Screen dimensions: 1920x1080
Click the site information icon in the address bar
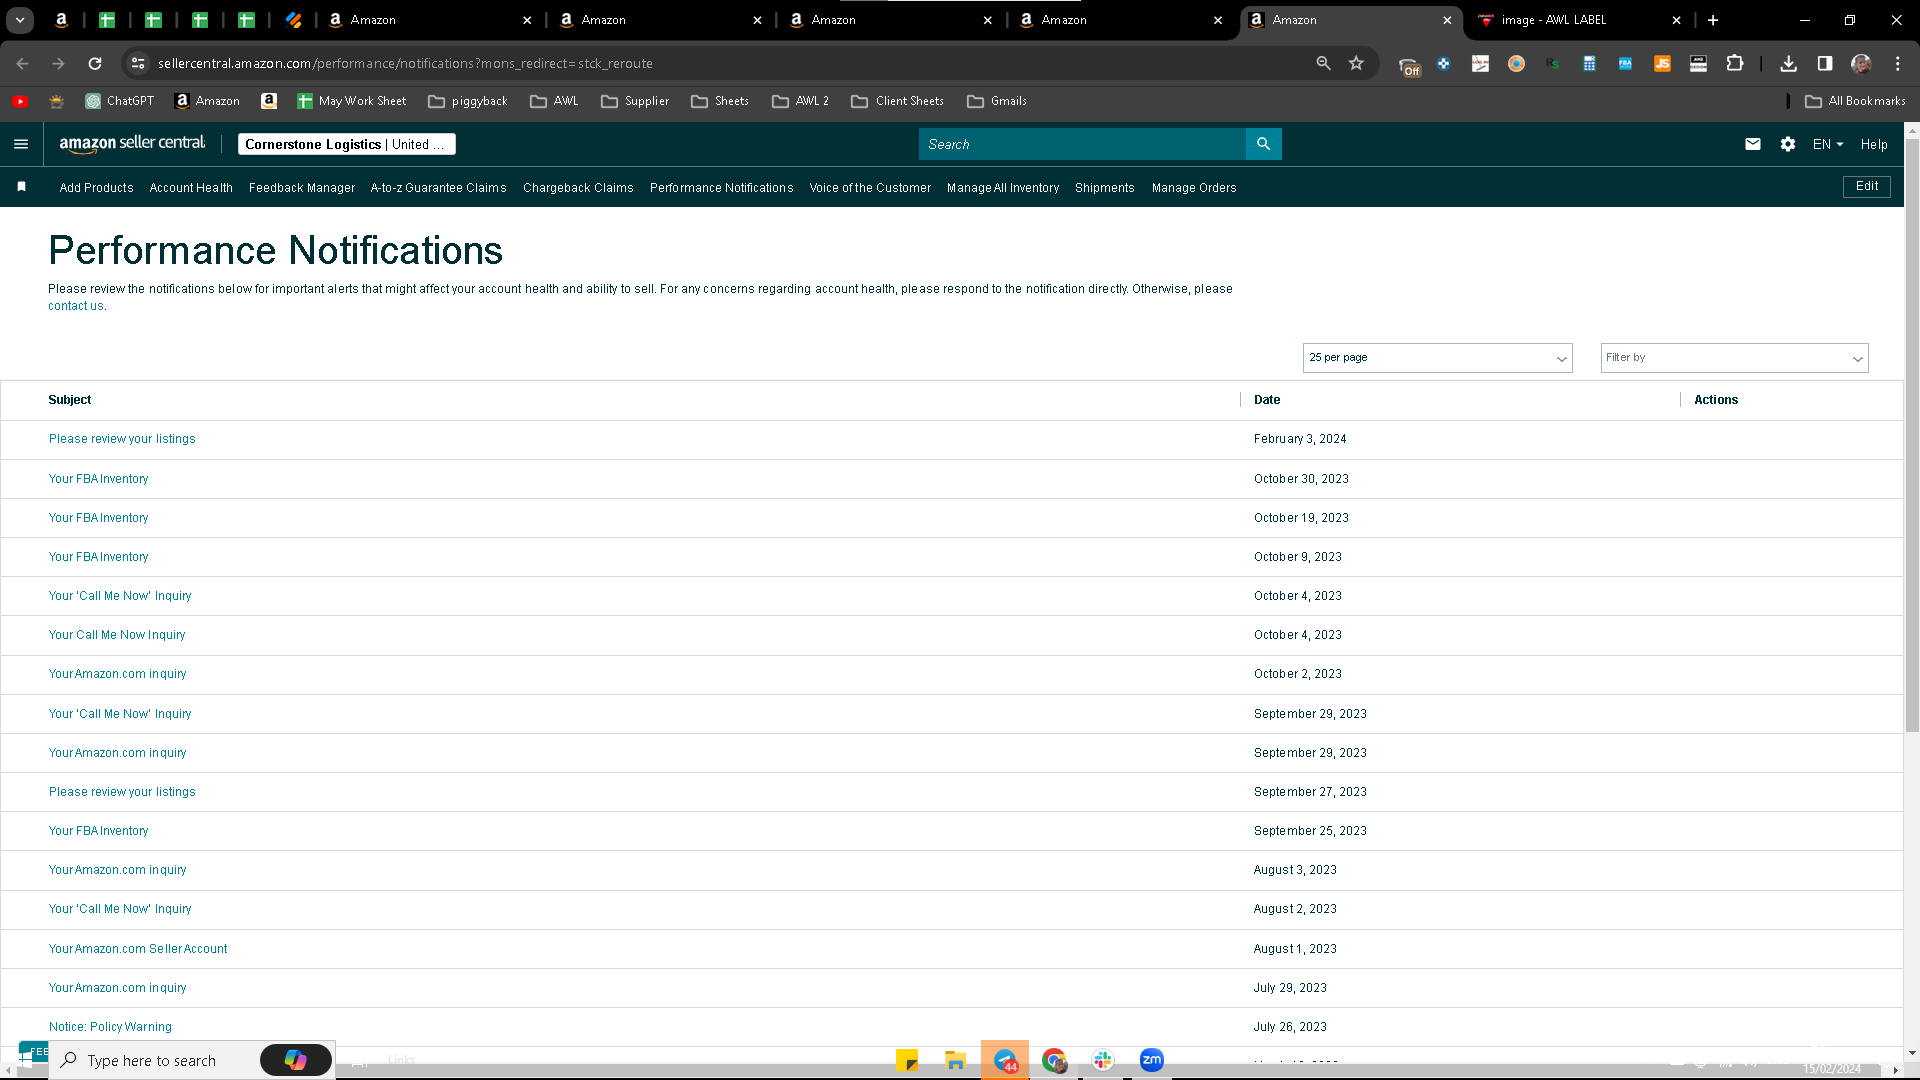(138, 63)
